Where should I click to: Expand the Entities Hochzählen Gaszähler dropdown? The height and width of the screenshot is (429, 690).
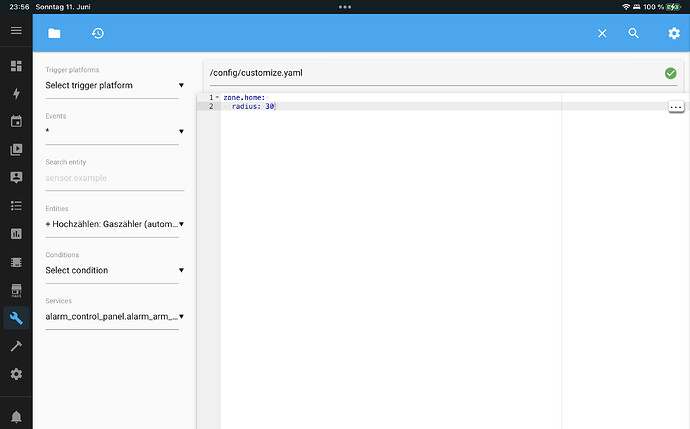pos(114,224)
